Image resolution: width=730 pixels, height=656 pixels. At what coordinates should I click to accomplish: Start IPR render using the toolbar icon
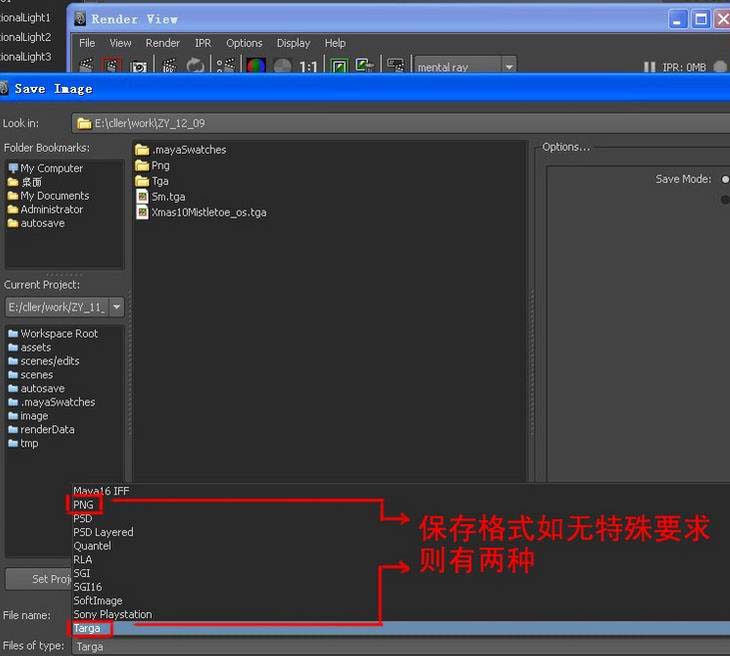(169, 66)
